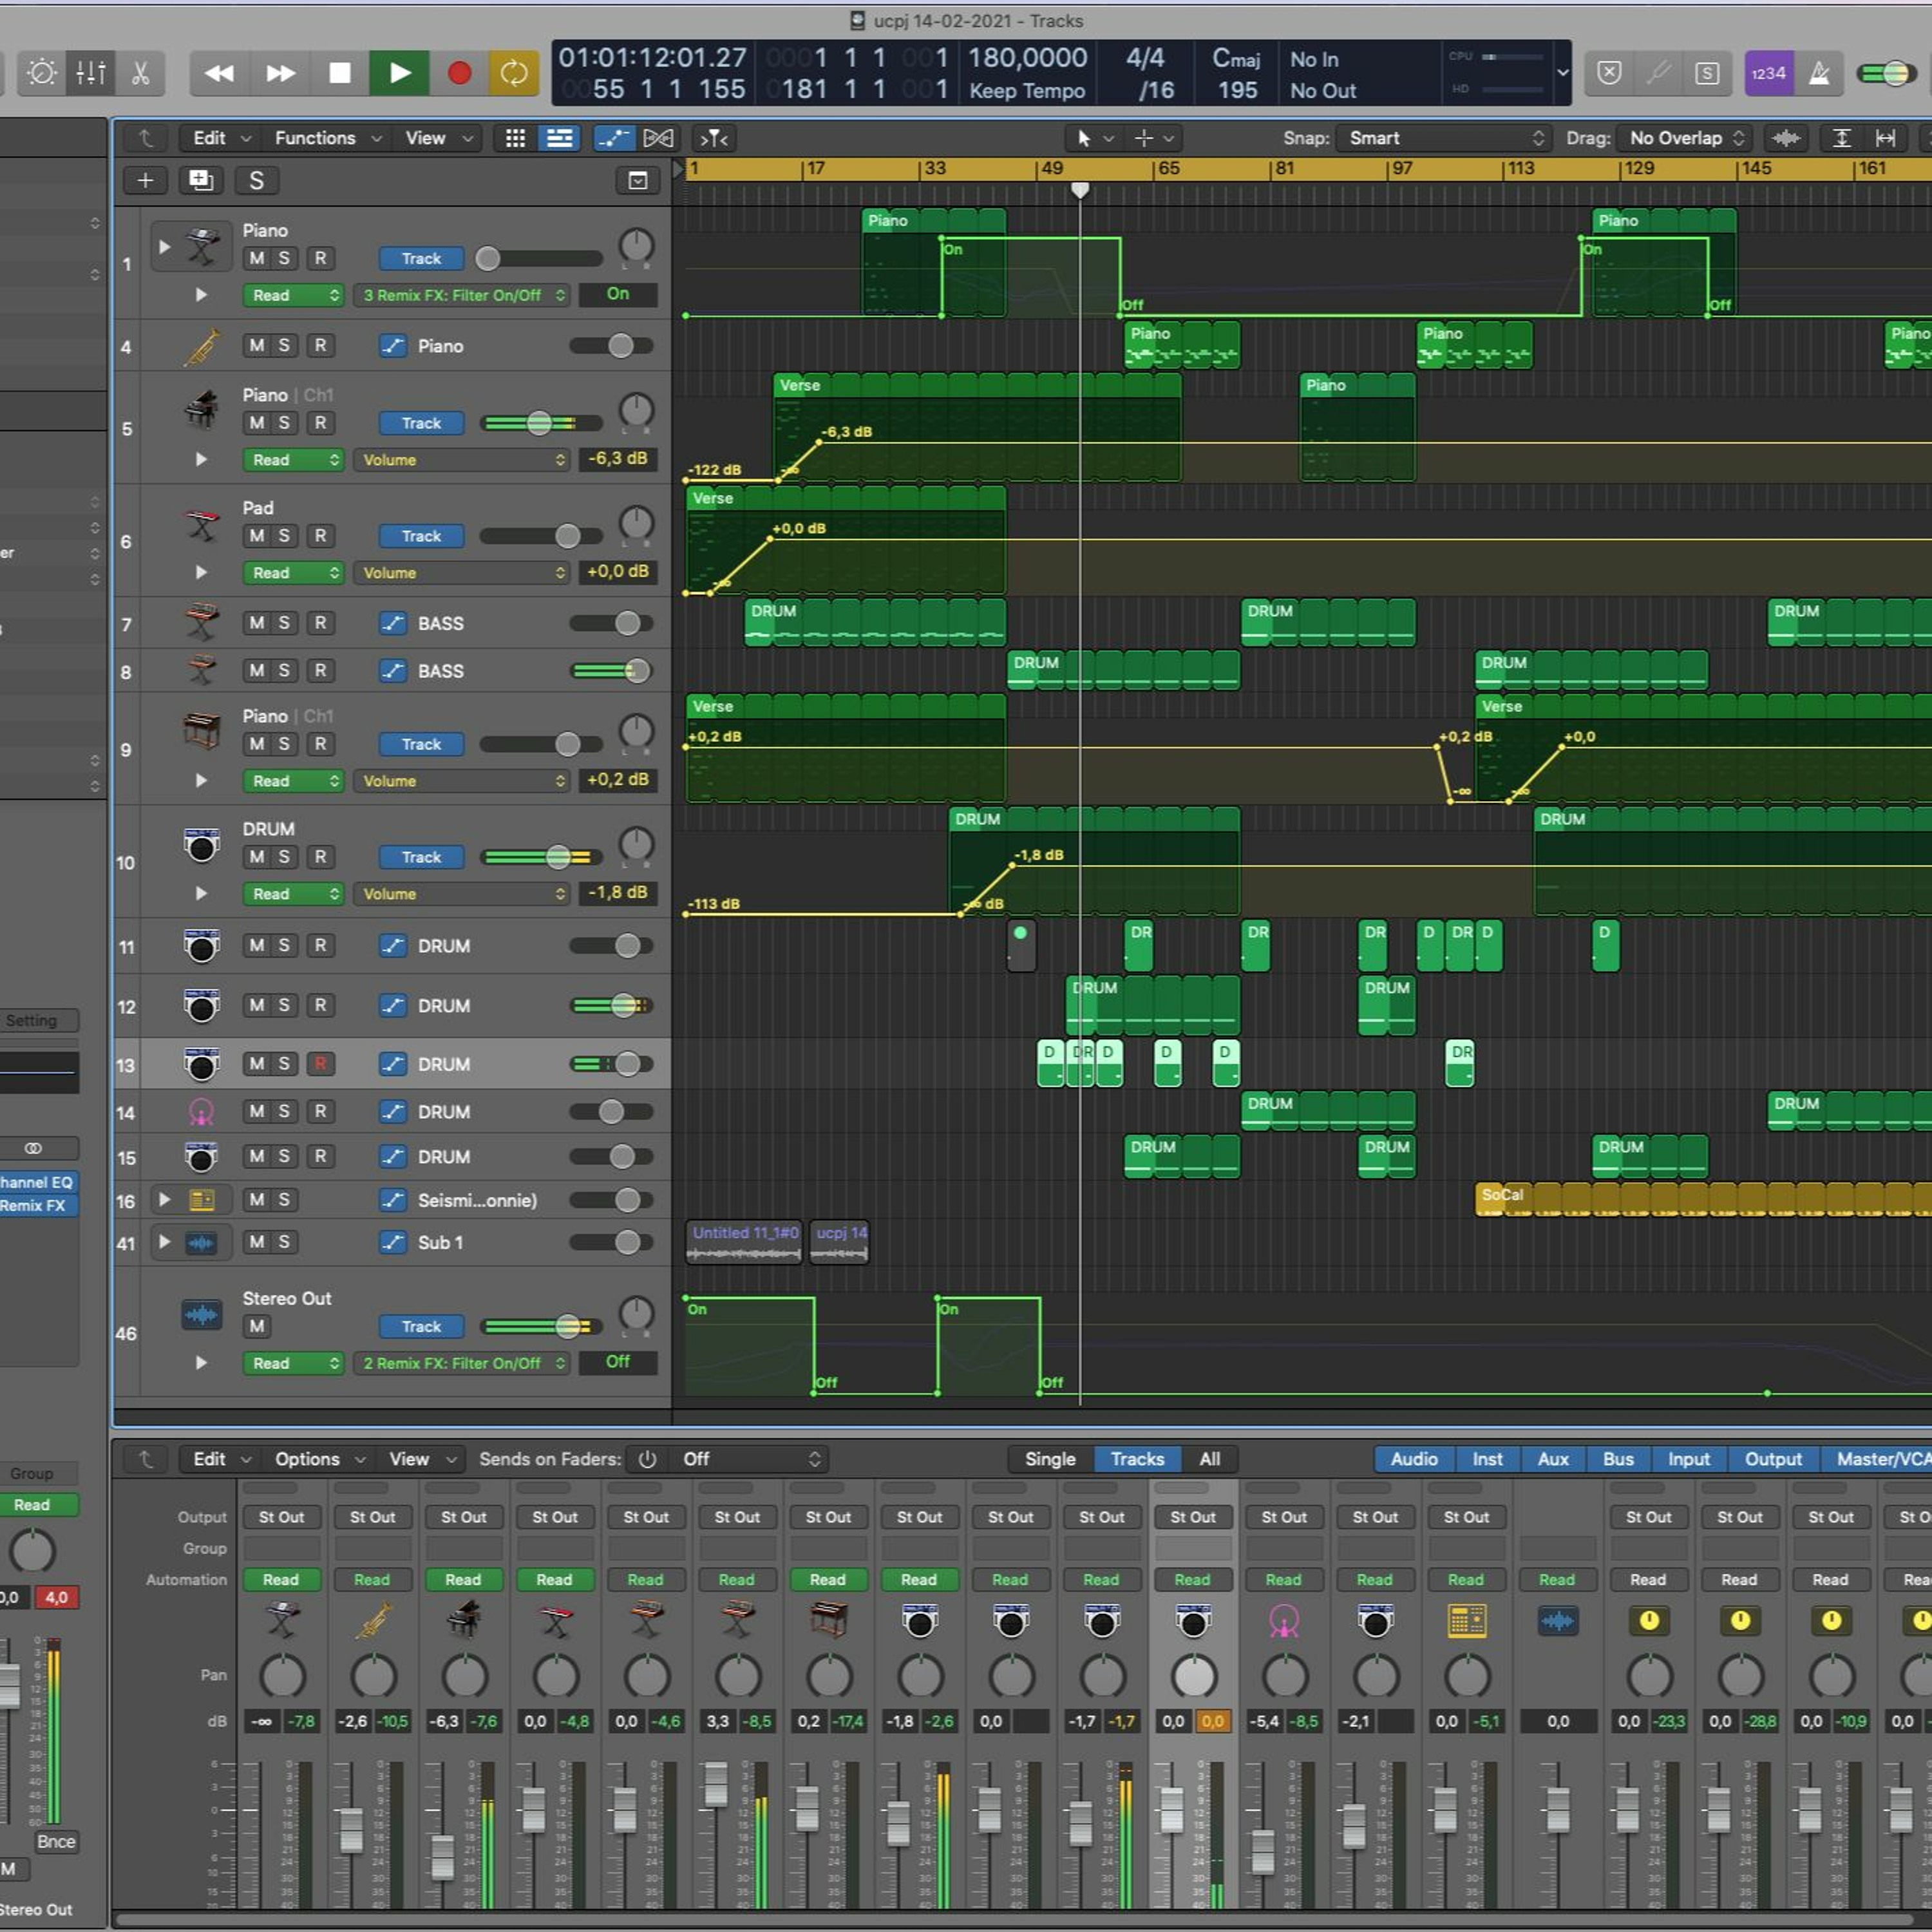This screenshot has width=1932, height=1932.
Task: Click the Show Automation toolbar icon
Action: click(613, 138)
